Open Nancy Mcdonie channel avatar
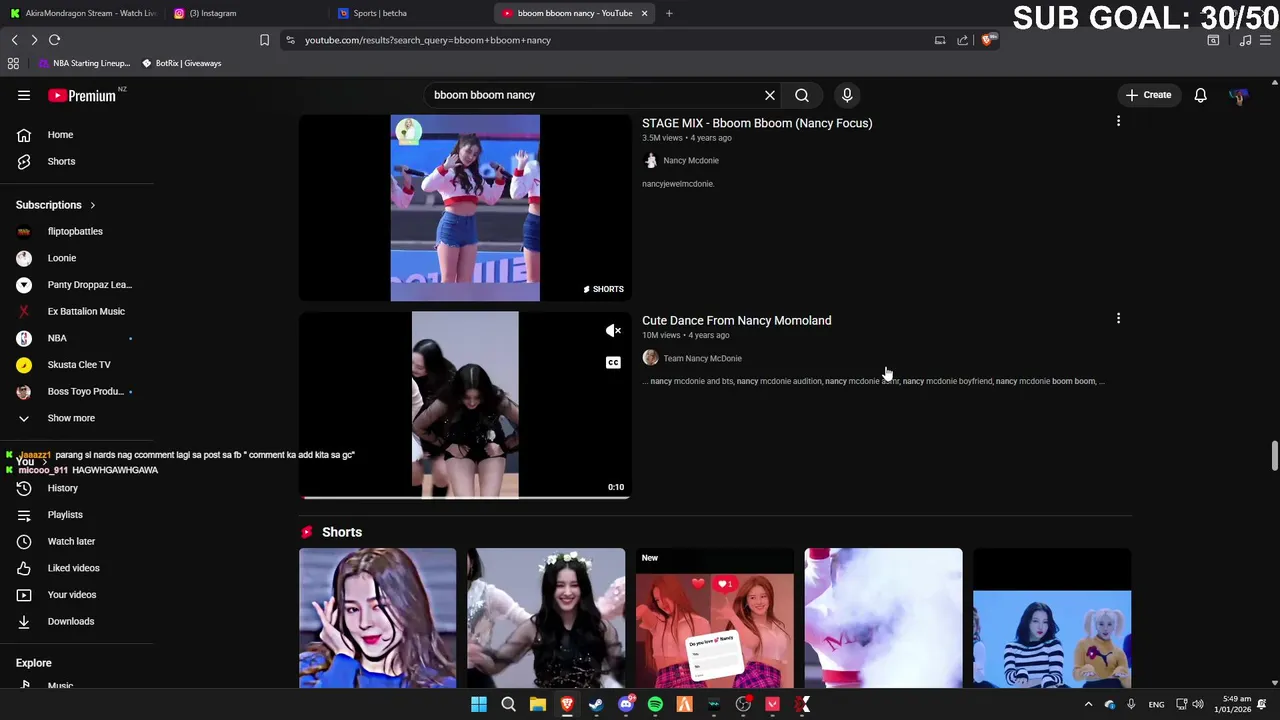1280x720 pixels. tap(650, 160)
